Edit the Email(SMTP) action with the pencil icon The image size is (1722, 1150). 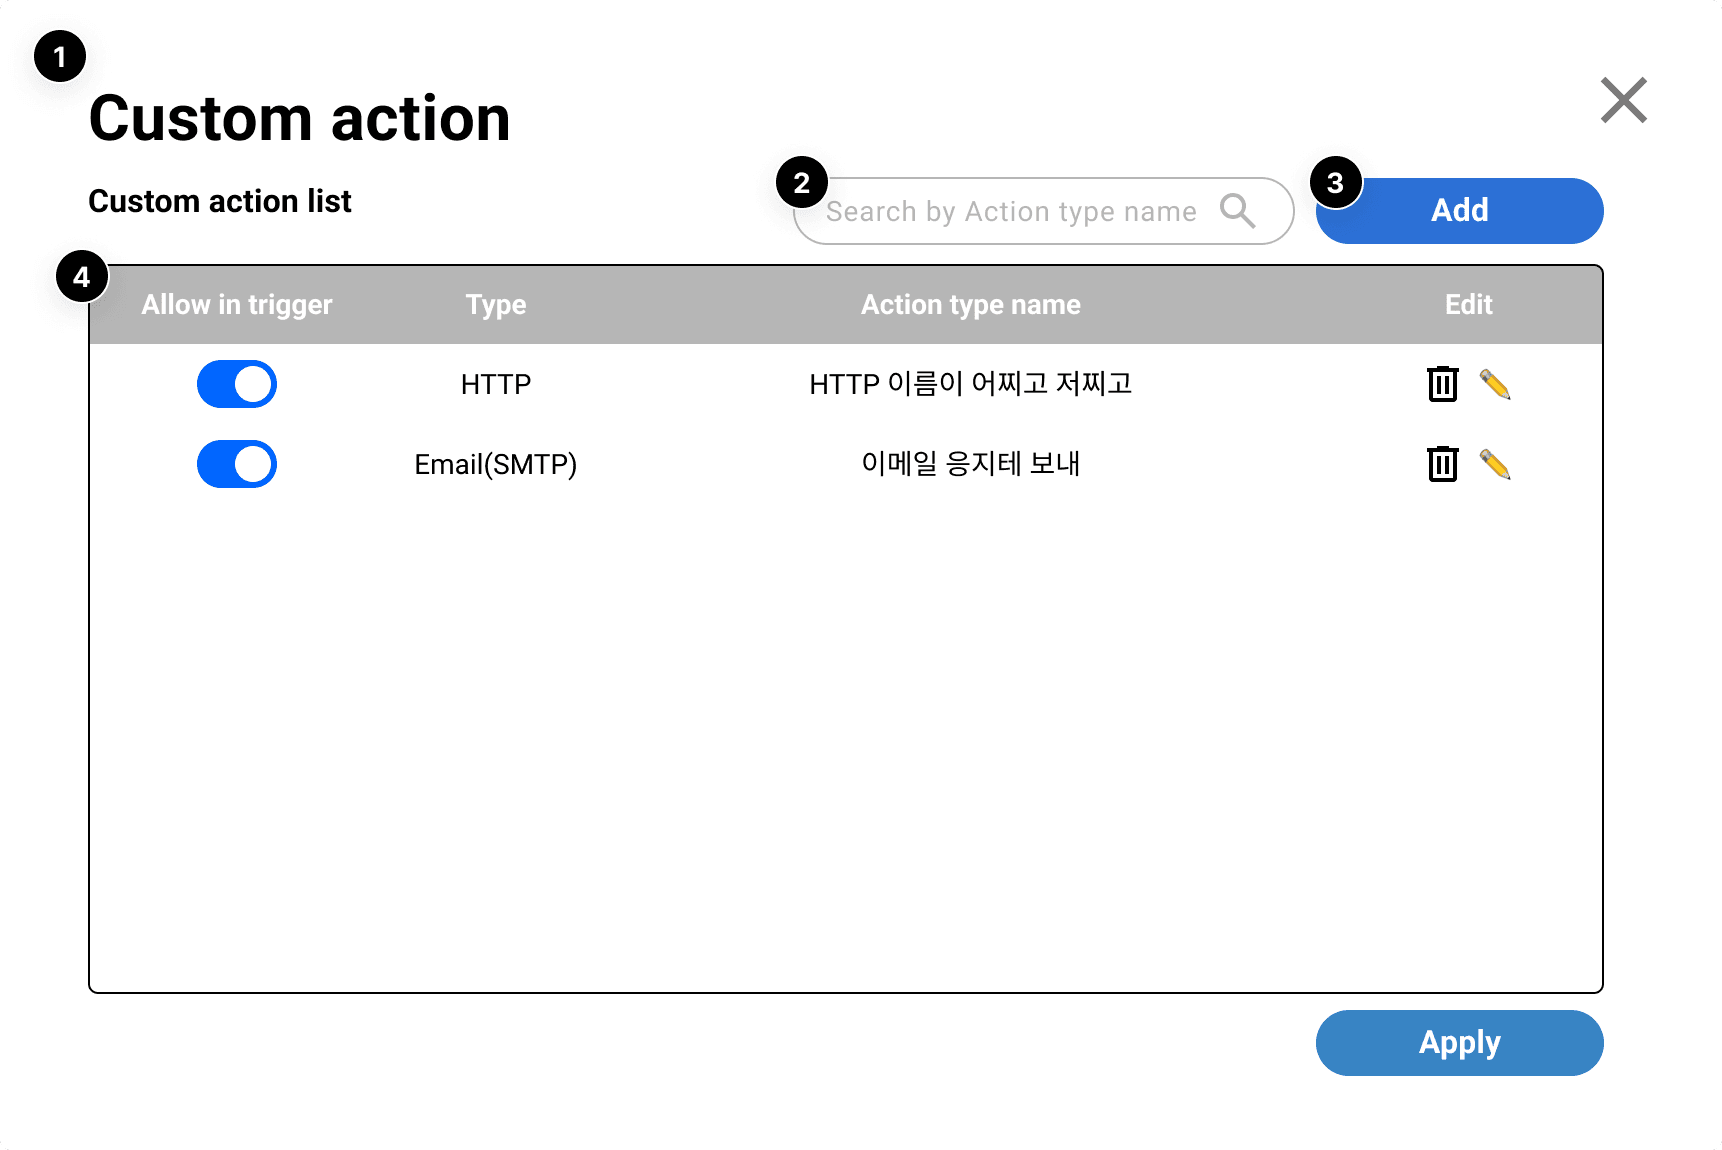pos(1498,464)
